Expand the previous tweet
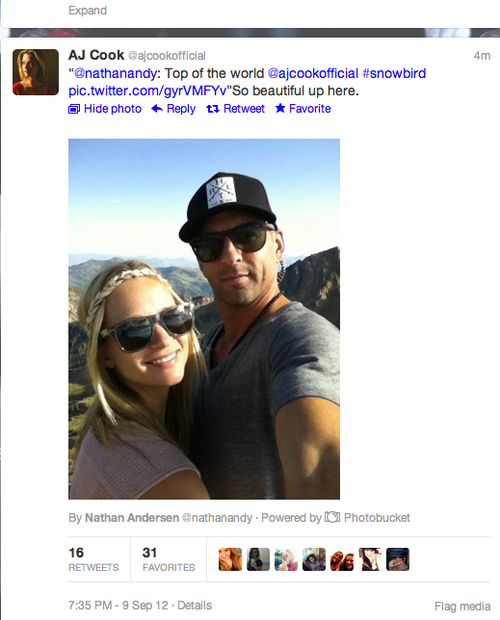 pos(87,10)
